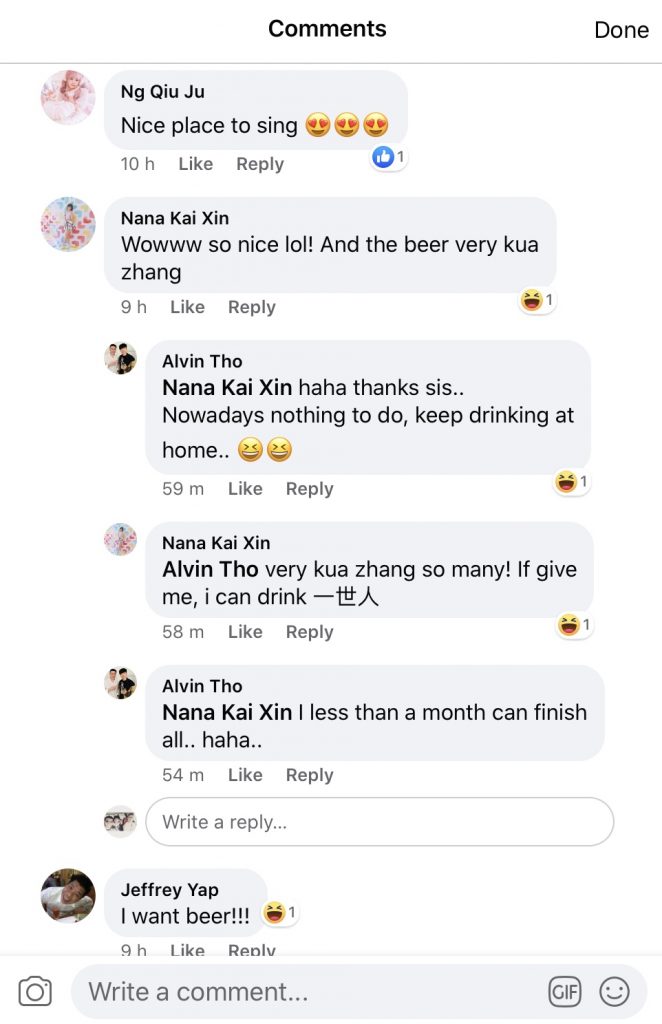View haha reaction on Nana Kai Xin's first comment
The width and height of the screenshot is (662, 1024).
tap(537, 300)
